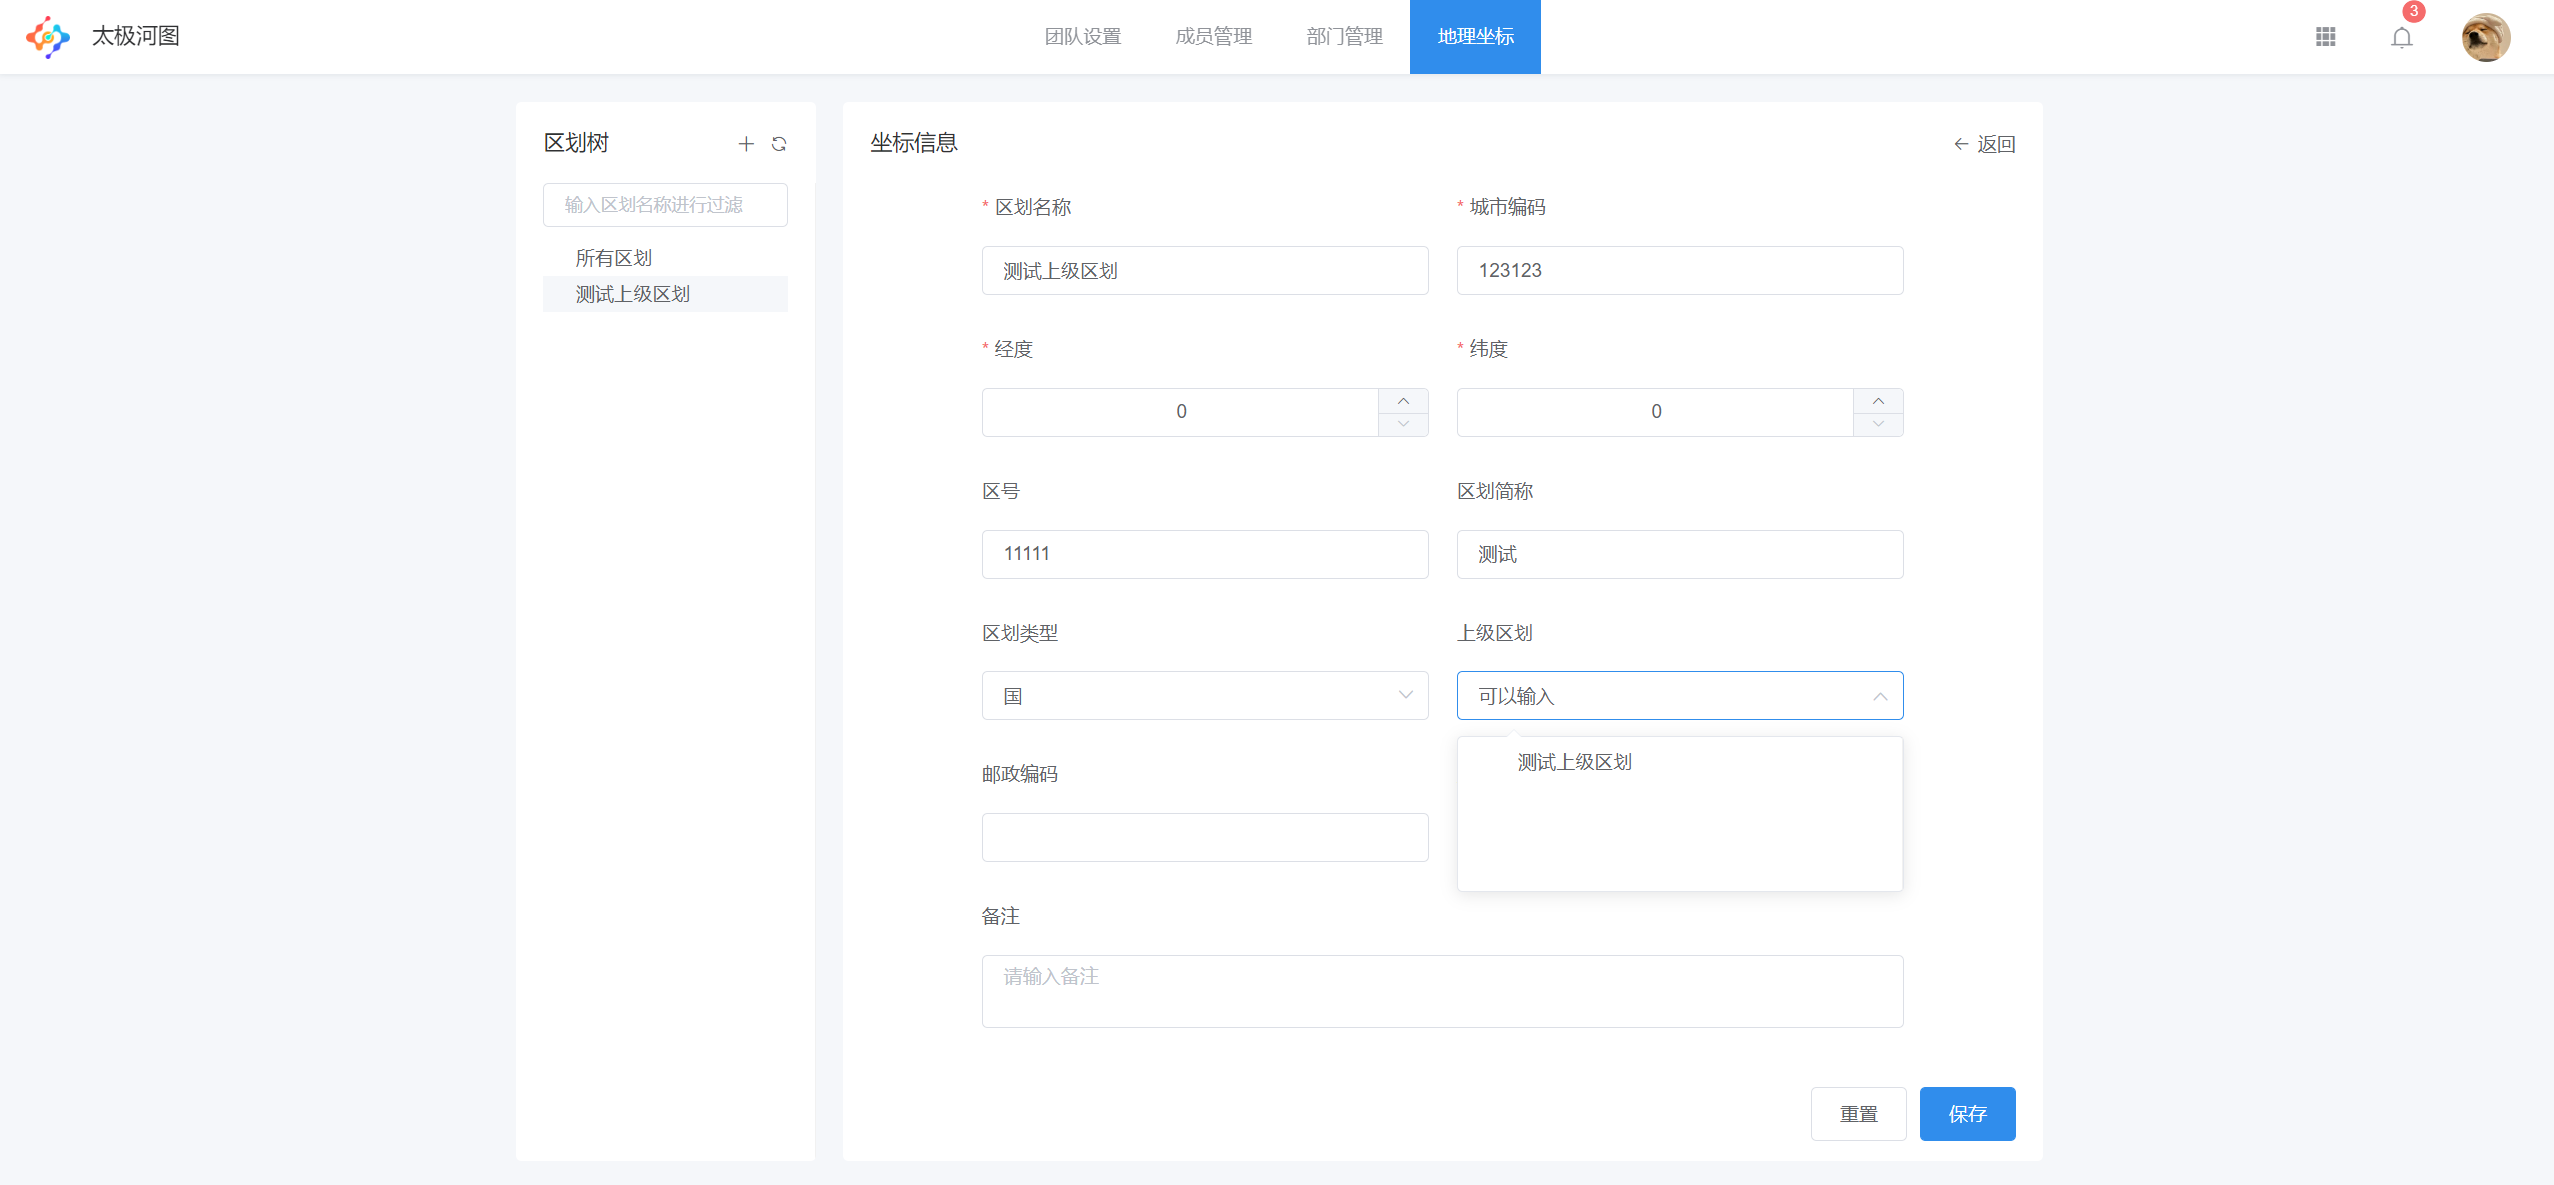Click the 区划名称 input field
The width and height of the screenshot is (2554, 1185).
pyautogui.click(x=1205, y=271)
